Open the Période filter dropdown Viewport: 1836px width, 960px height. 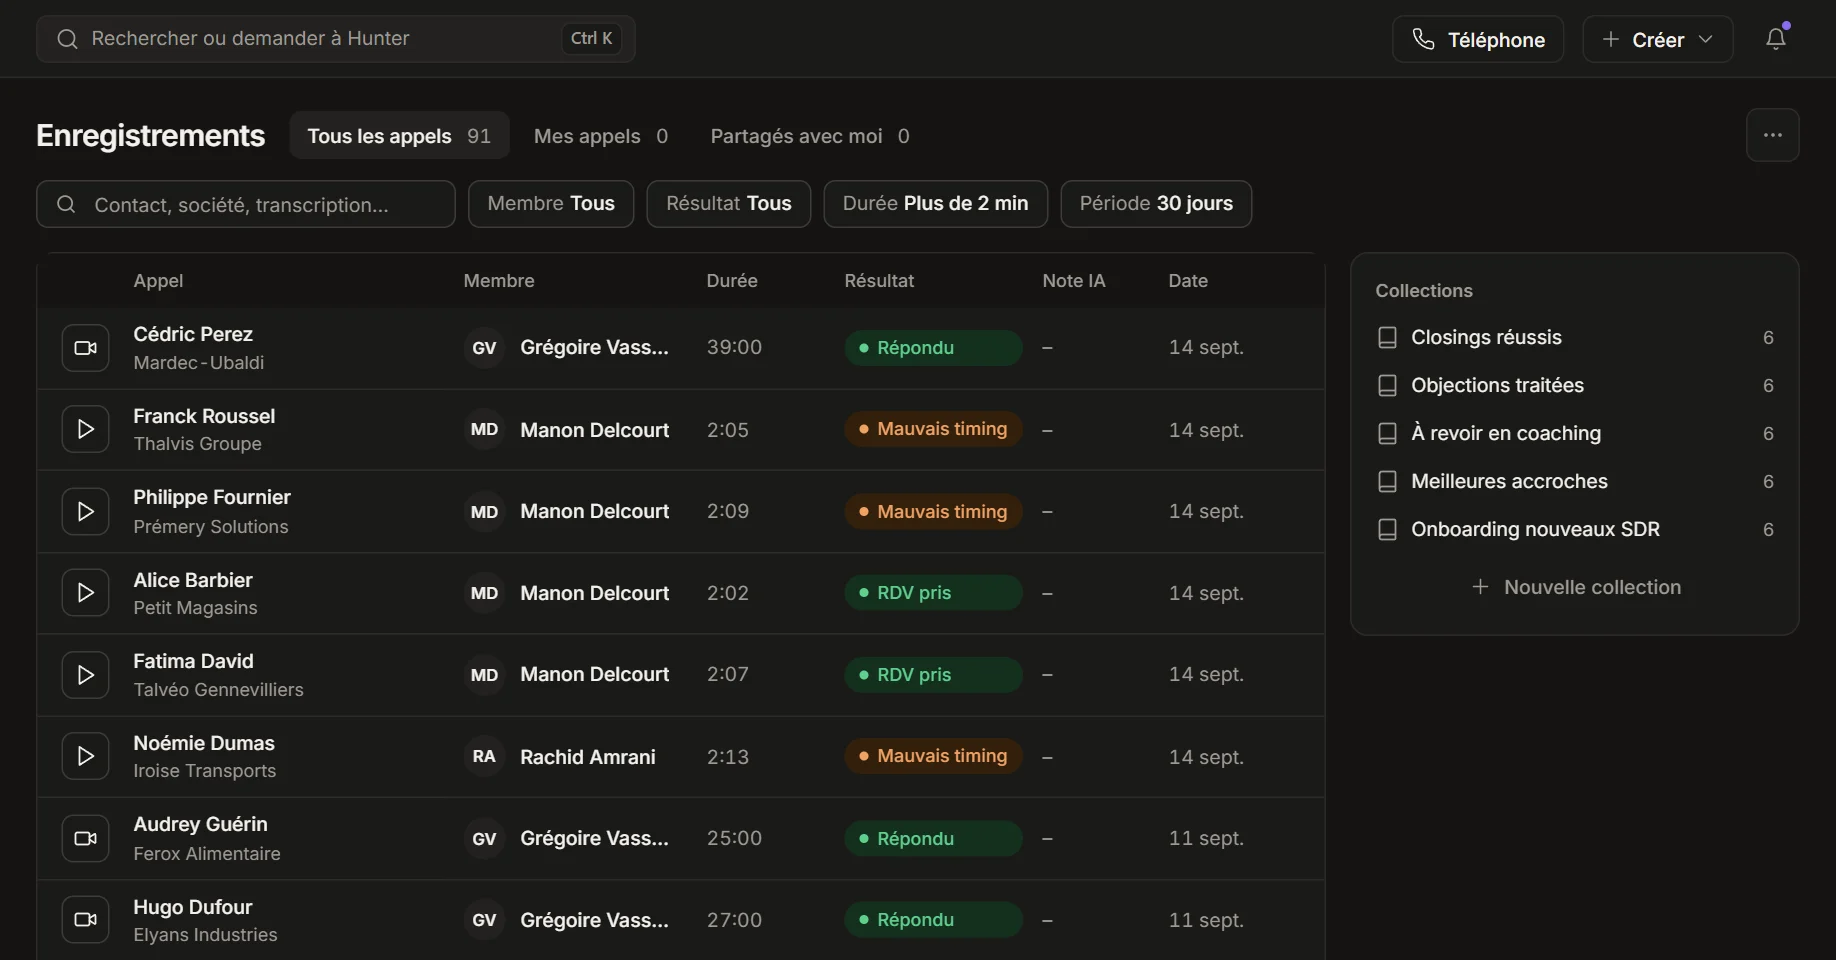[1156, 204]
